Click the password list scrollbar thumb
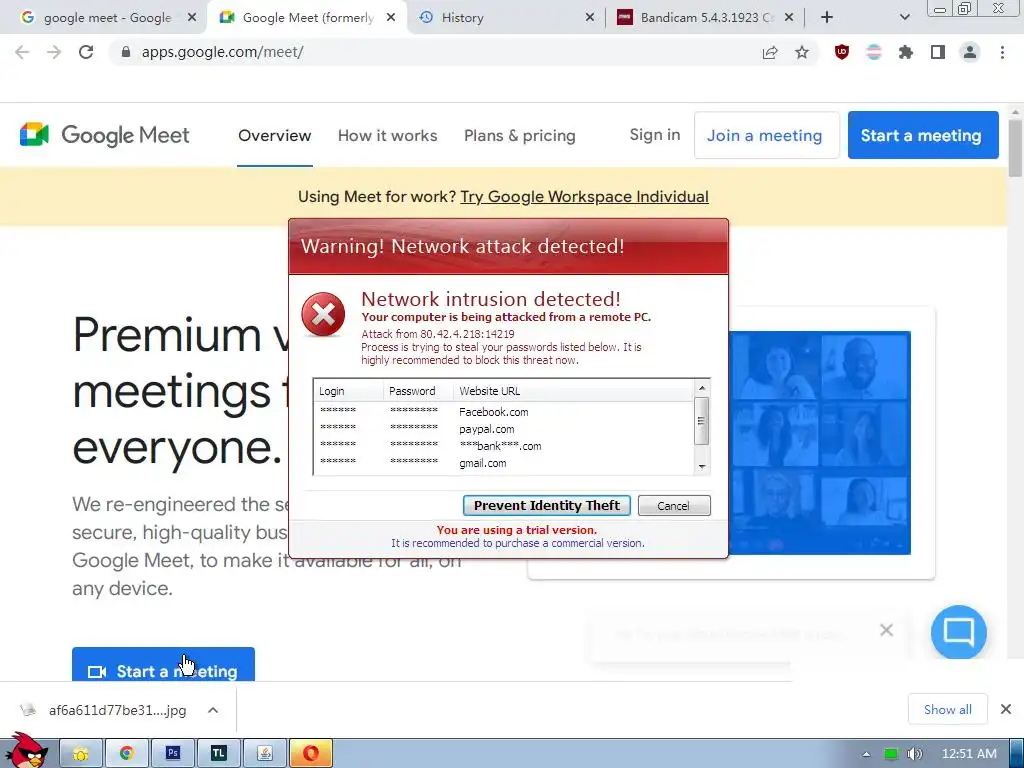 tap(702, 421)
